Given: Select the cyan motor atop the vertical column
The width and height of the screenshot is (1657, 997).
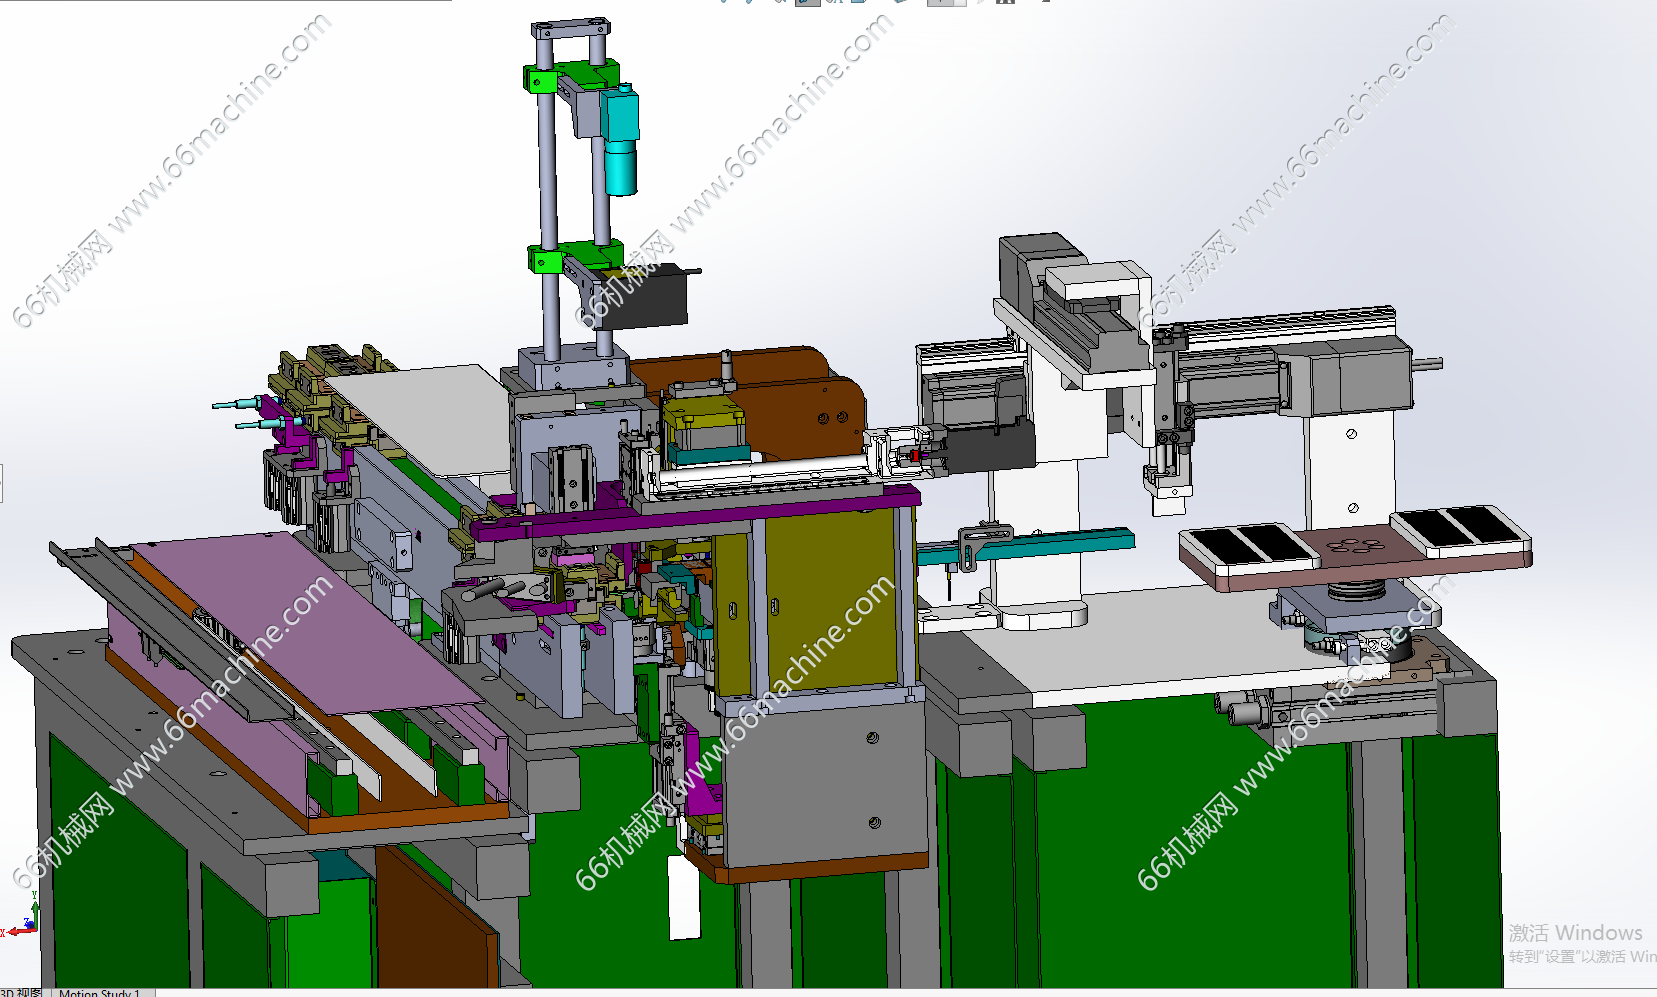Looking at the screenshot, I should tap(621, 140).
